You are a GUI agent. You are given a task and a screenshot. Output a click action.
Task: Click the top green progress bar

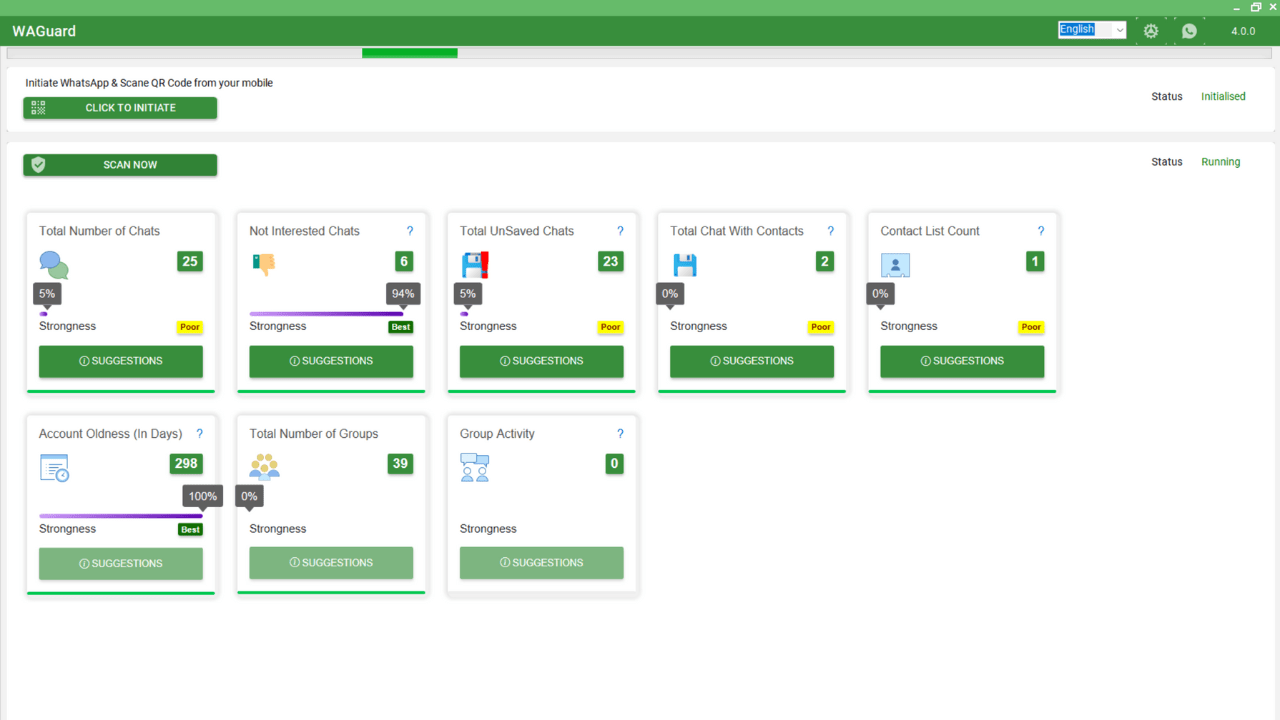coord(410,53)
